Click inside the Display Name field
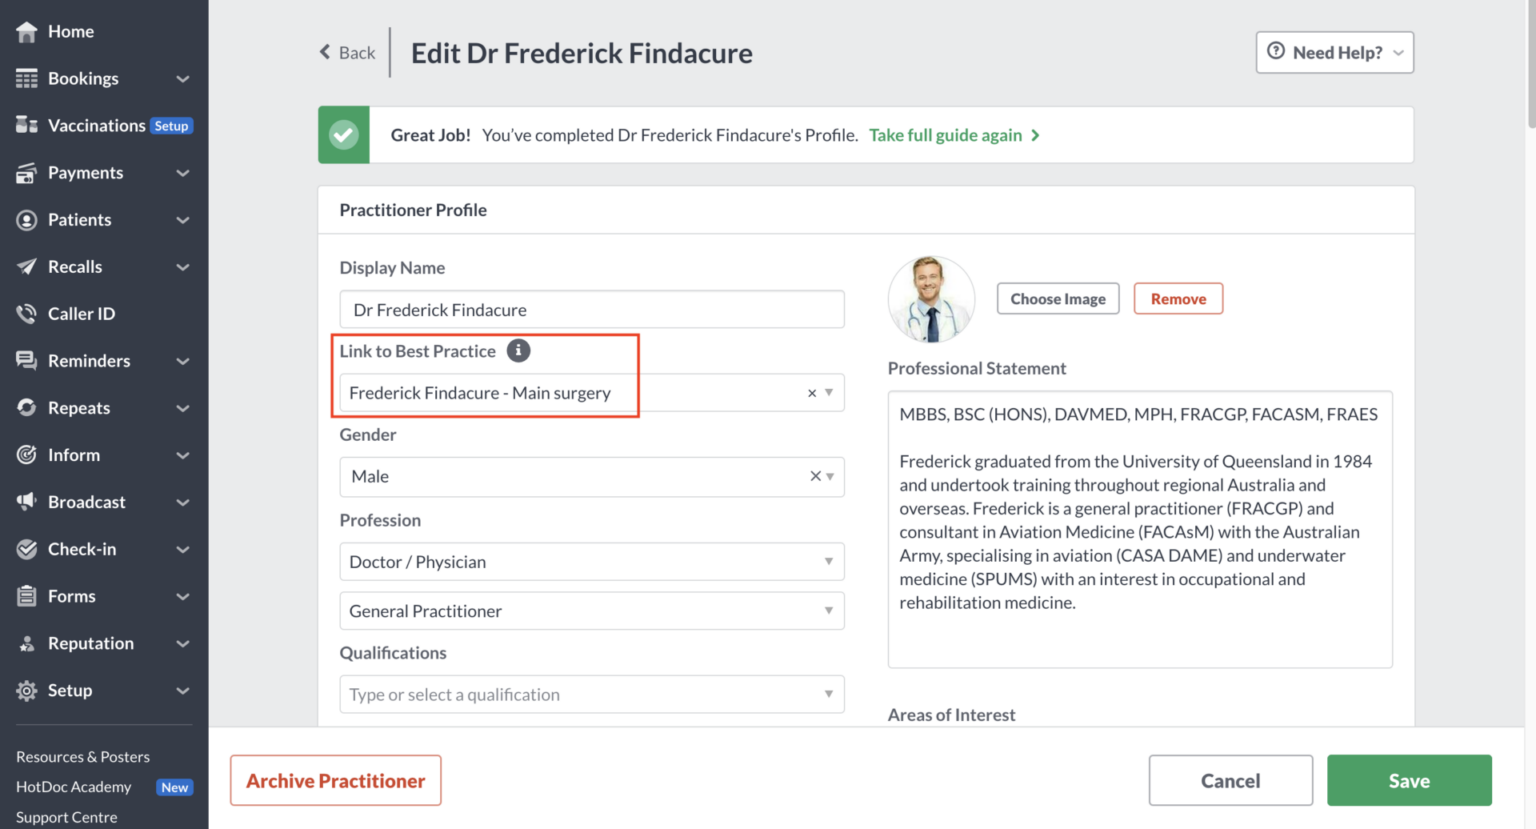This screenshot has width=1536, height=829. click(x=591, y=309)
